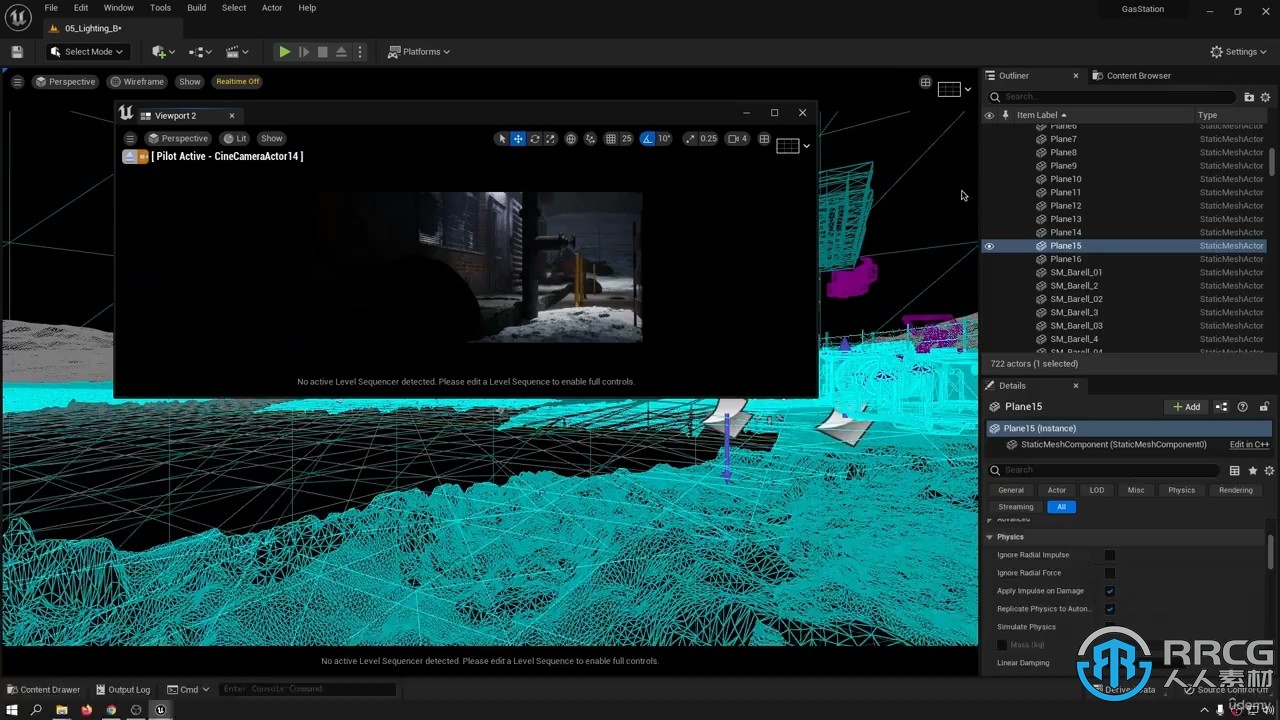Open the Blueprints toolbar menu
The image size is (1280, 720).
201,52
